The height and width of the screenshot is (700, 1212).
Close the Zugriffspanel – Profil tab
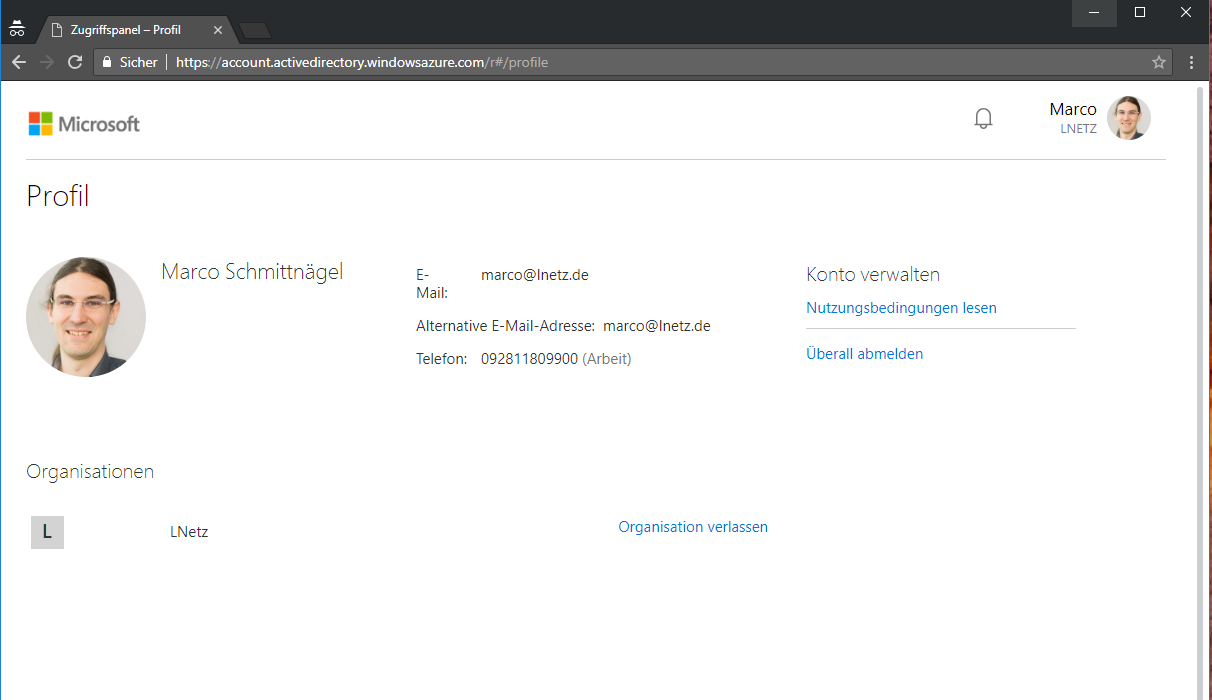pos(218,30)
